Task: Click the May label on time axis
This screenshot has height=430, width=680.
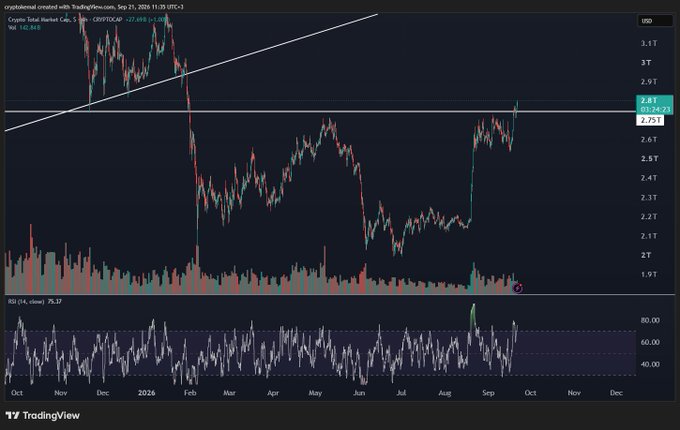Action: click(x=315, y=393)
